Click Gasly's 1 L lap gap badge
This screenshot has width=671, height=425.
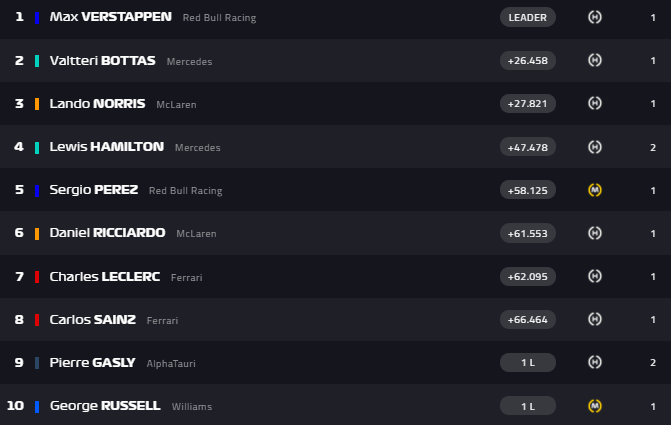point(527,362)
